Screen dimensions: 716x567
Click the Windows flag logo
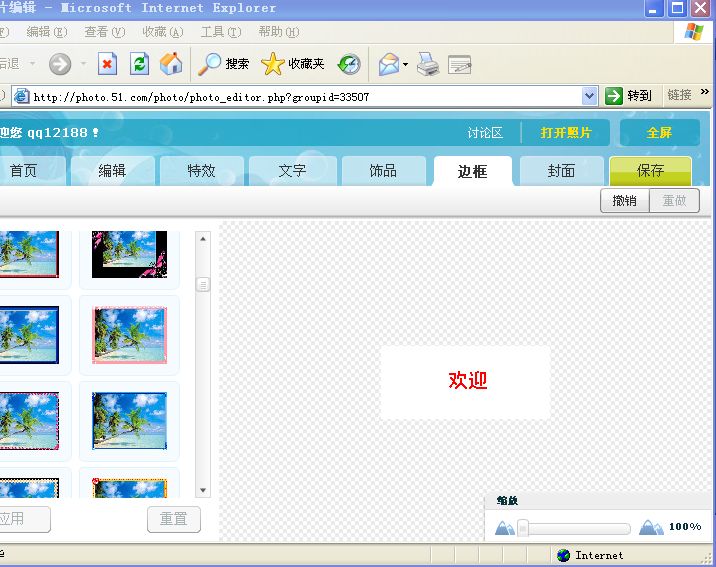point(694,32)
